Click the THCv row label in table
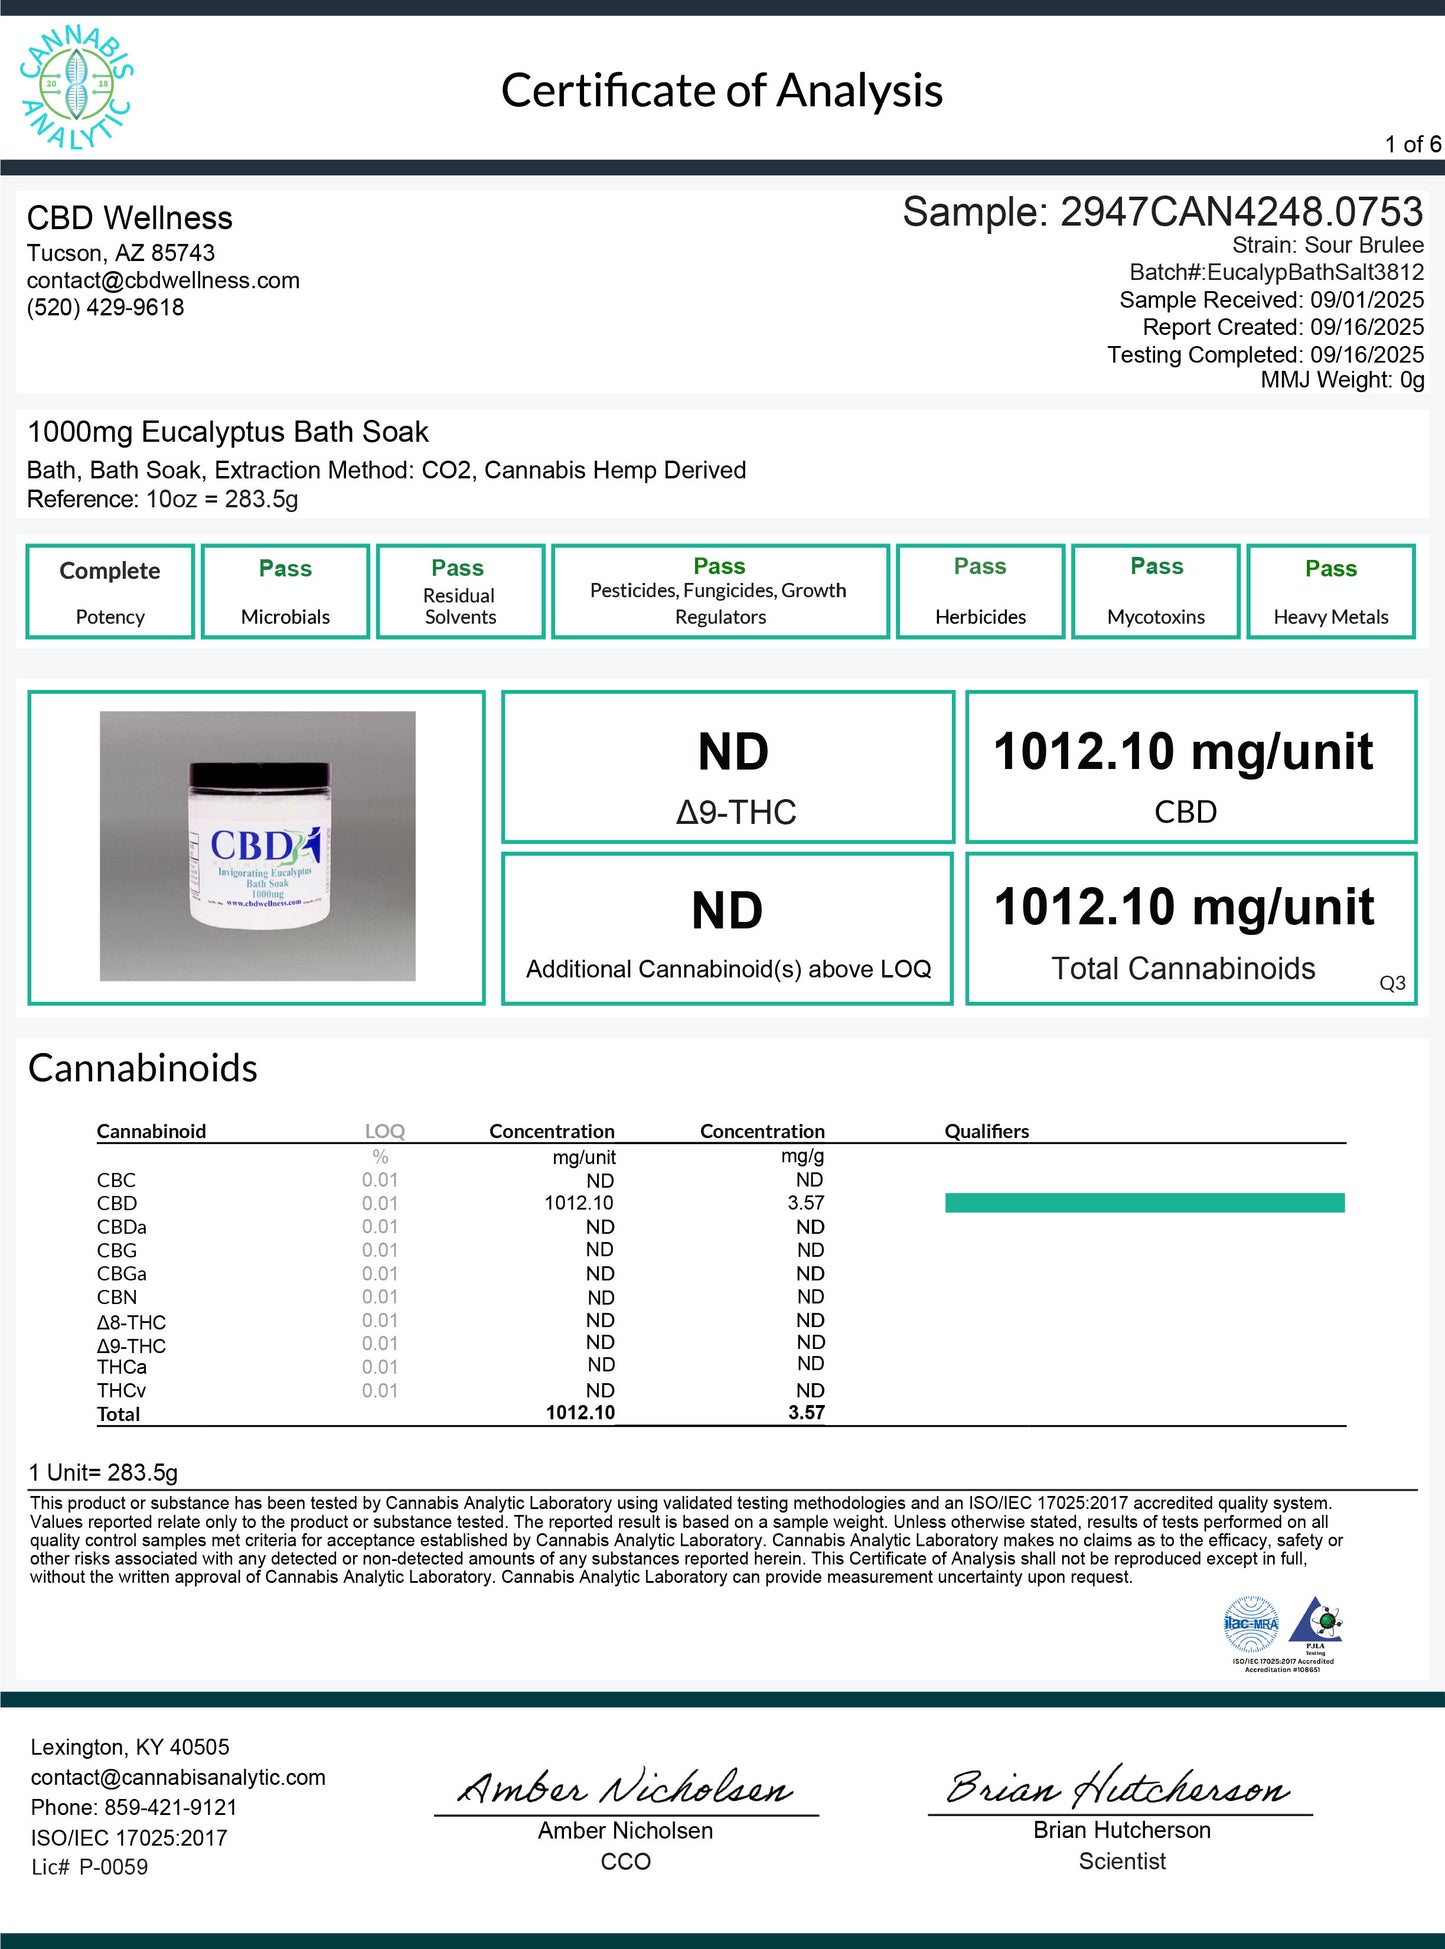Image resolution: width=1445 pixels, height=1949 pixels. click(x=121, y=1391)
